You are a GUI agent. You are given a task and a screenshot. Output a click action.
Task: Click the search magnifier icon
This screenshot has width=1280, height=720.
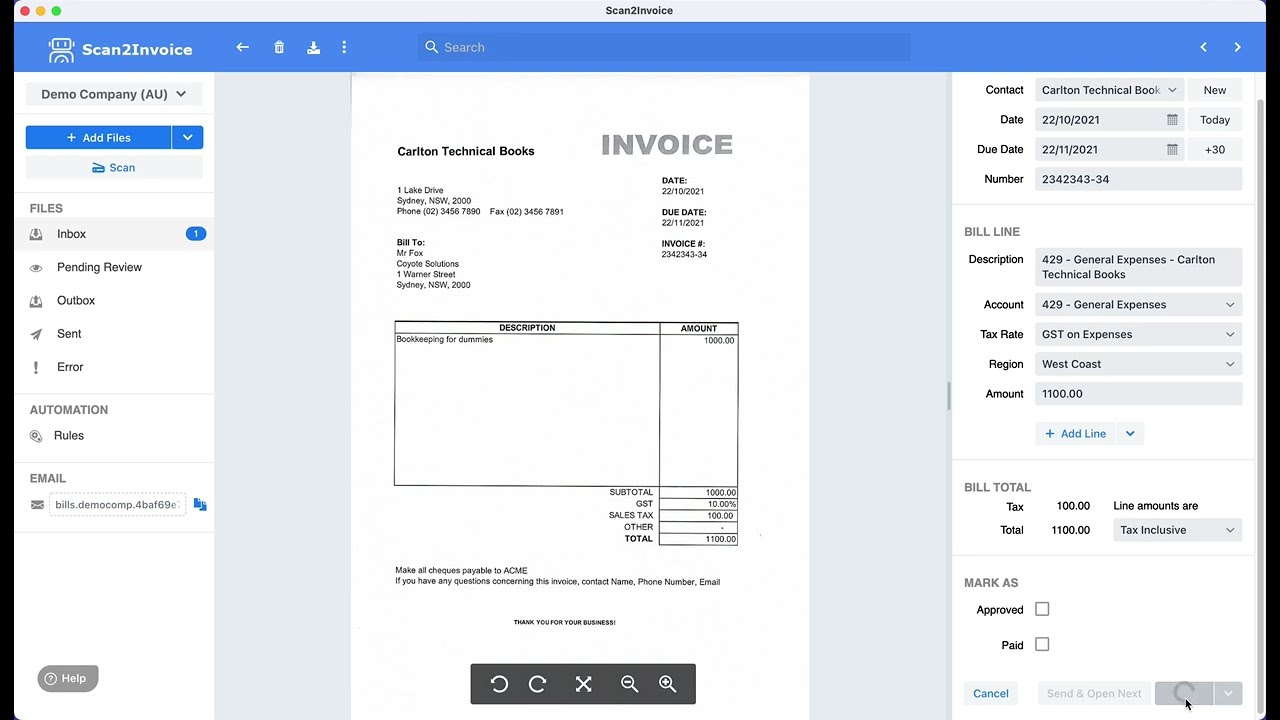(x=431, y=47)
